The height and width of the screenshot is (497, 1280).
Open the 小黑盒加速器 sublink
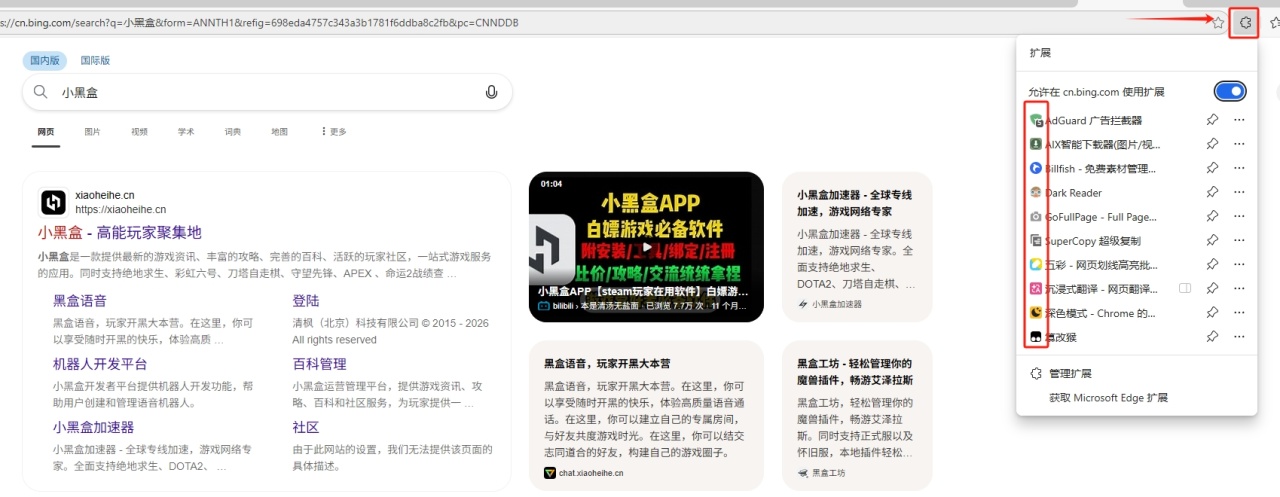tap(93, 427)
